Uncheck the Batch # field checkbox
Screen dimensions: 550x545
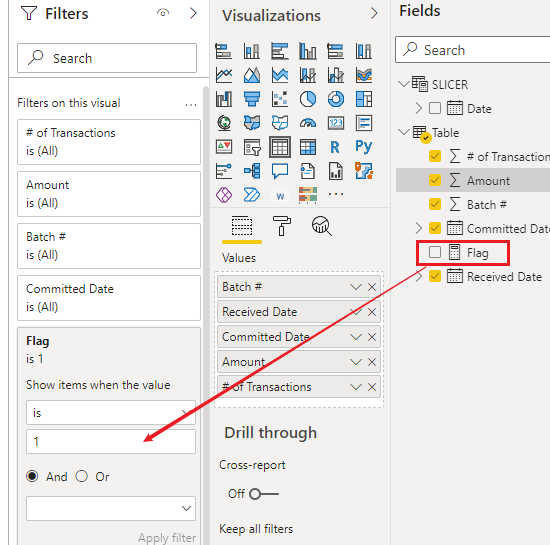[x=435, y=204]
